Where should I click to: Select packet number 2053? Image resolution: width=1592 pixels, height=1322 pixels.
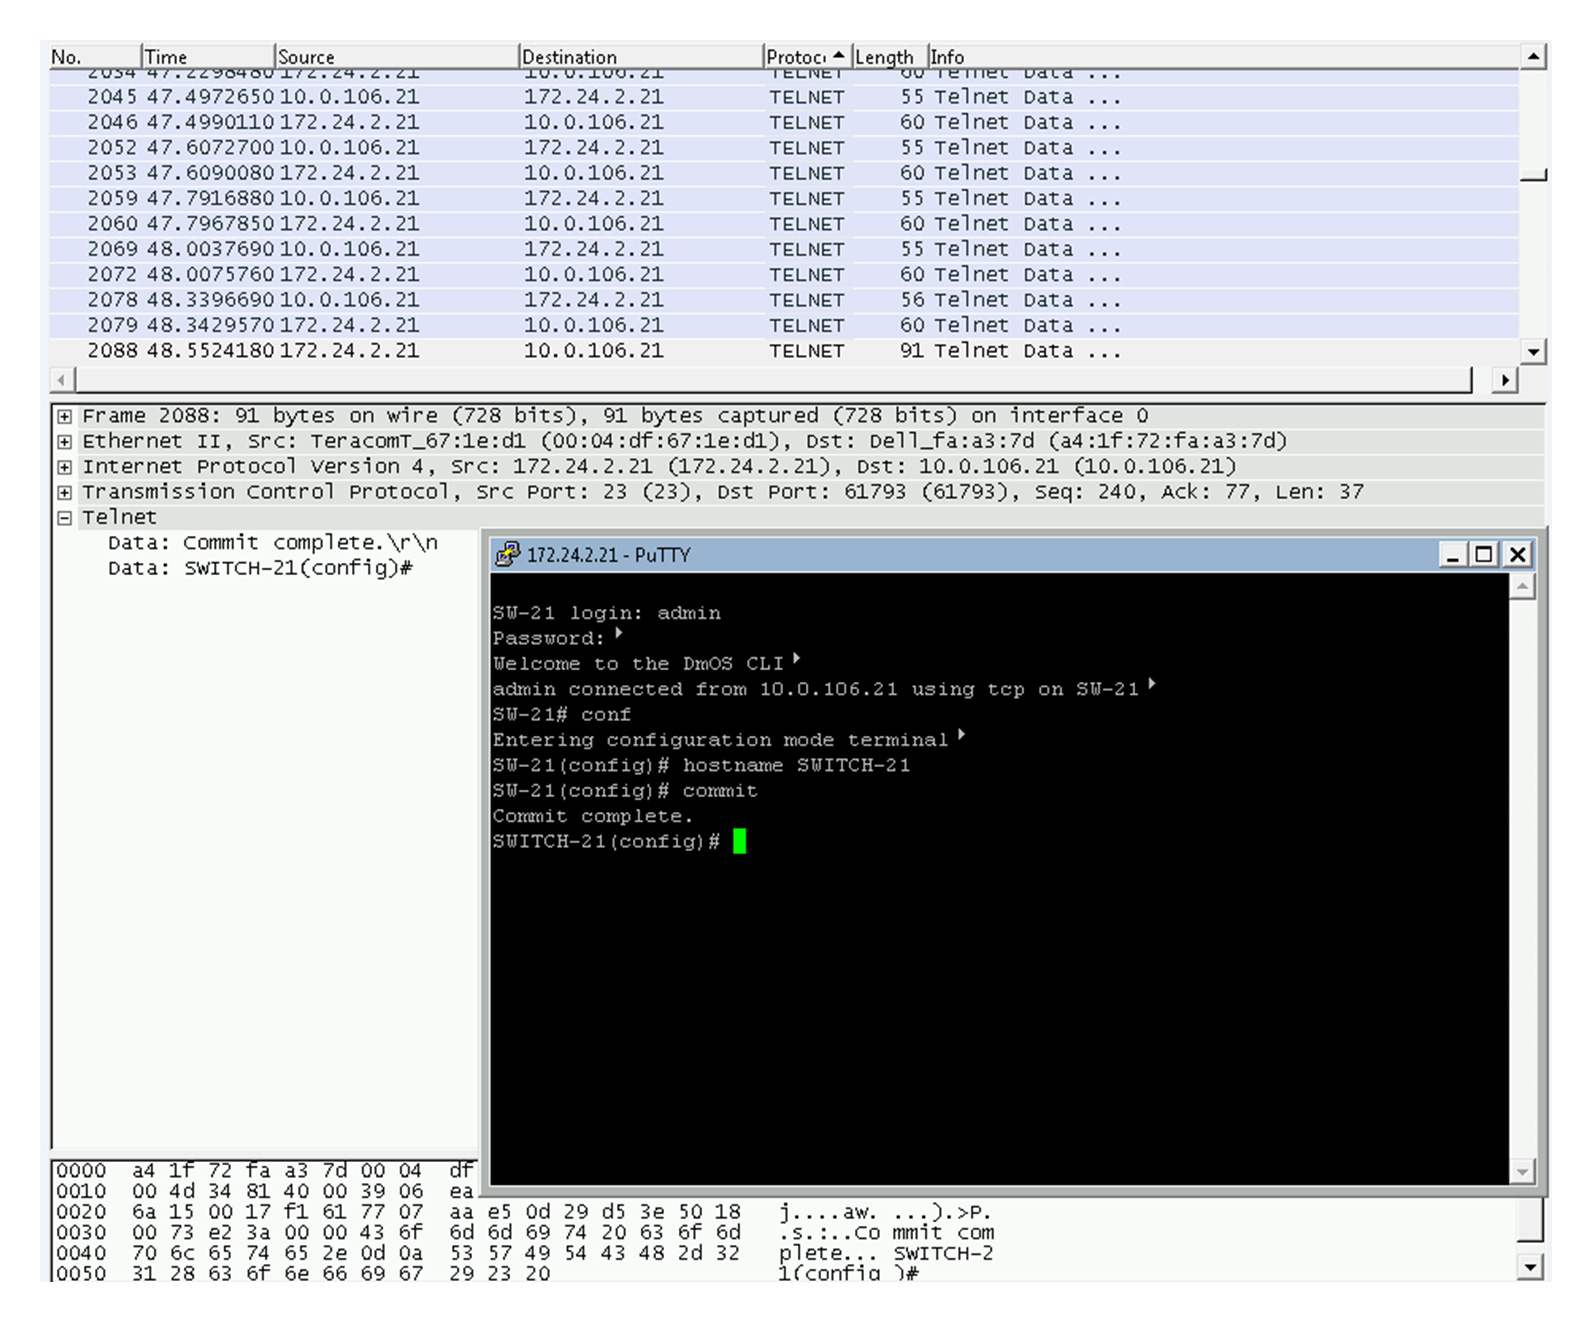783,173
